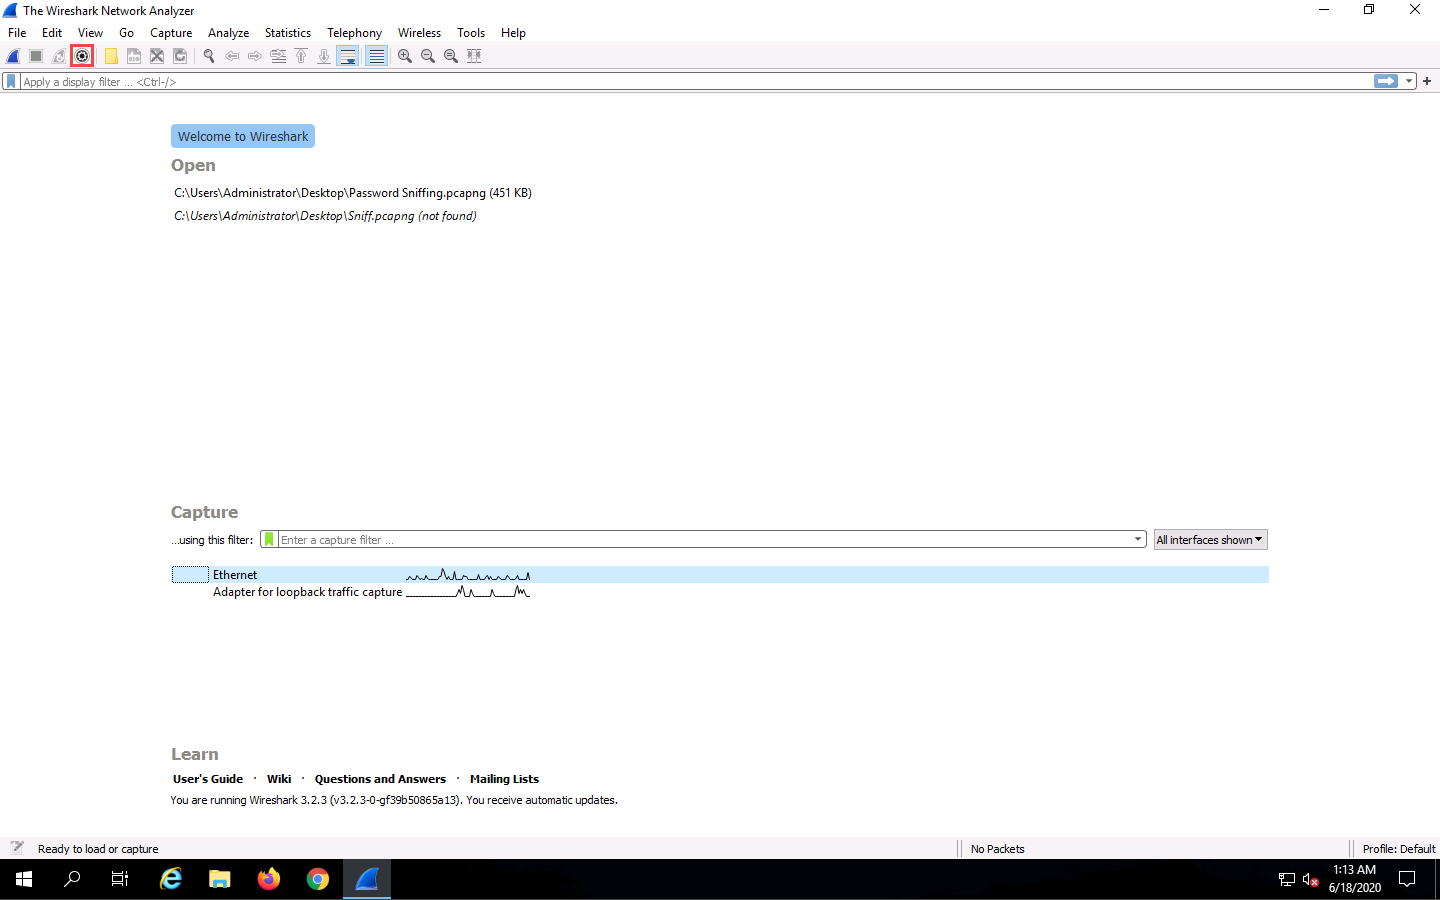Expand the capture filter dropdown arrow
1440x900 pixels.
(1138, 540)
